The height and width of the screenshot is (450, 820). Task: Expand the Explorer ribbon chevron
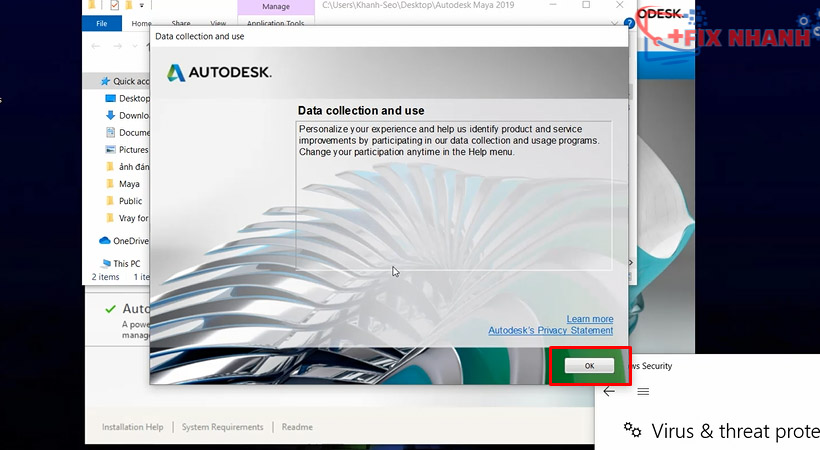click(x=615, y=24)
